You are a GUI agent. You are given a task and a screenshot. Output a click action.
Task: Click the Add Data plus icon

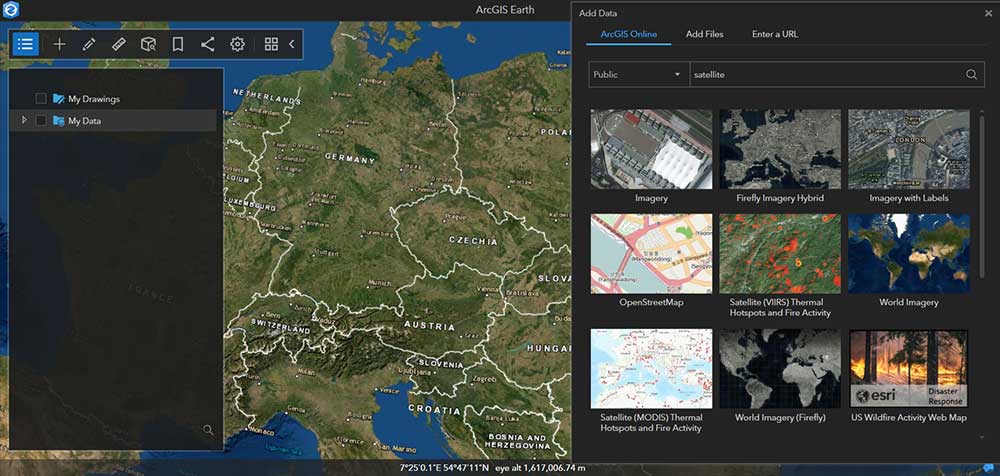point(59,44)
